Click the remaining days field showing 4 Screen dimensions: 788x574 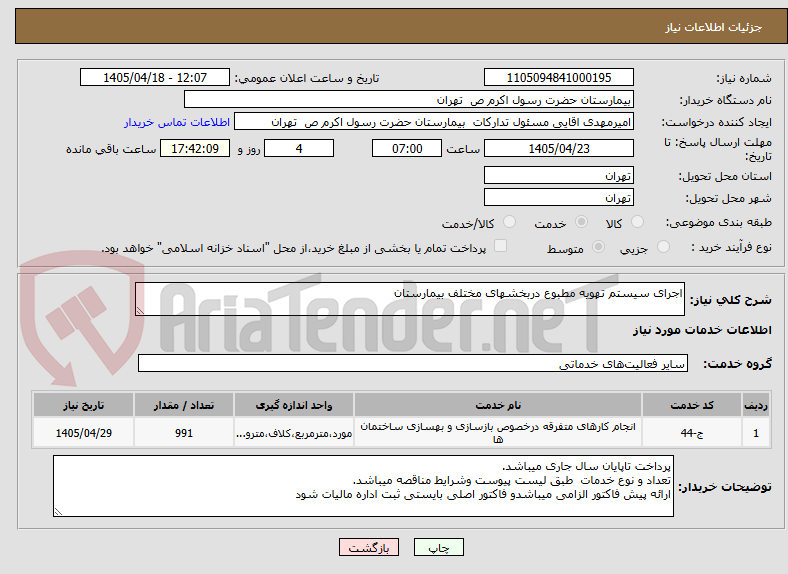tap(299, 148)
